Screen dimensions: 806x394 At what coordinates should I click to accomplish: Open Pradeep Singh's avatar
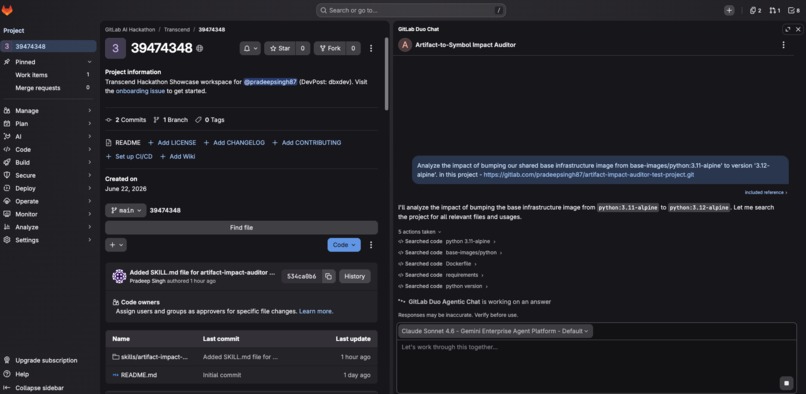(119, 276)
